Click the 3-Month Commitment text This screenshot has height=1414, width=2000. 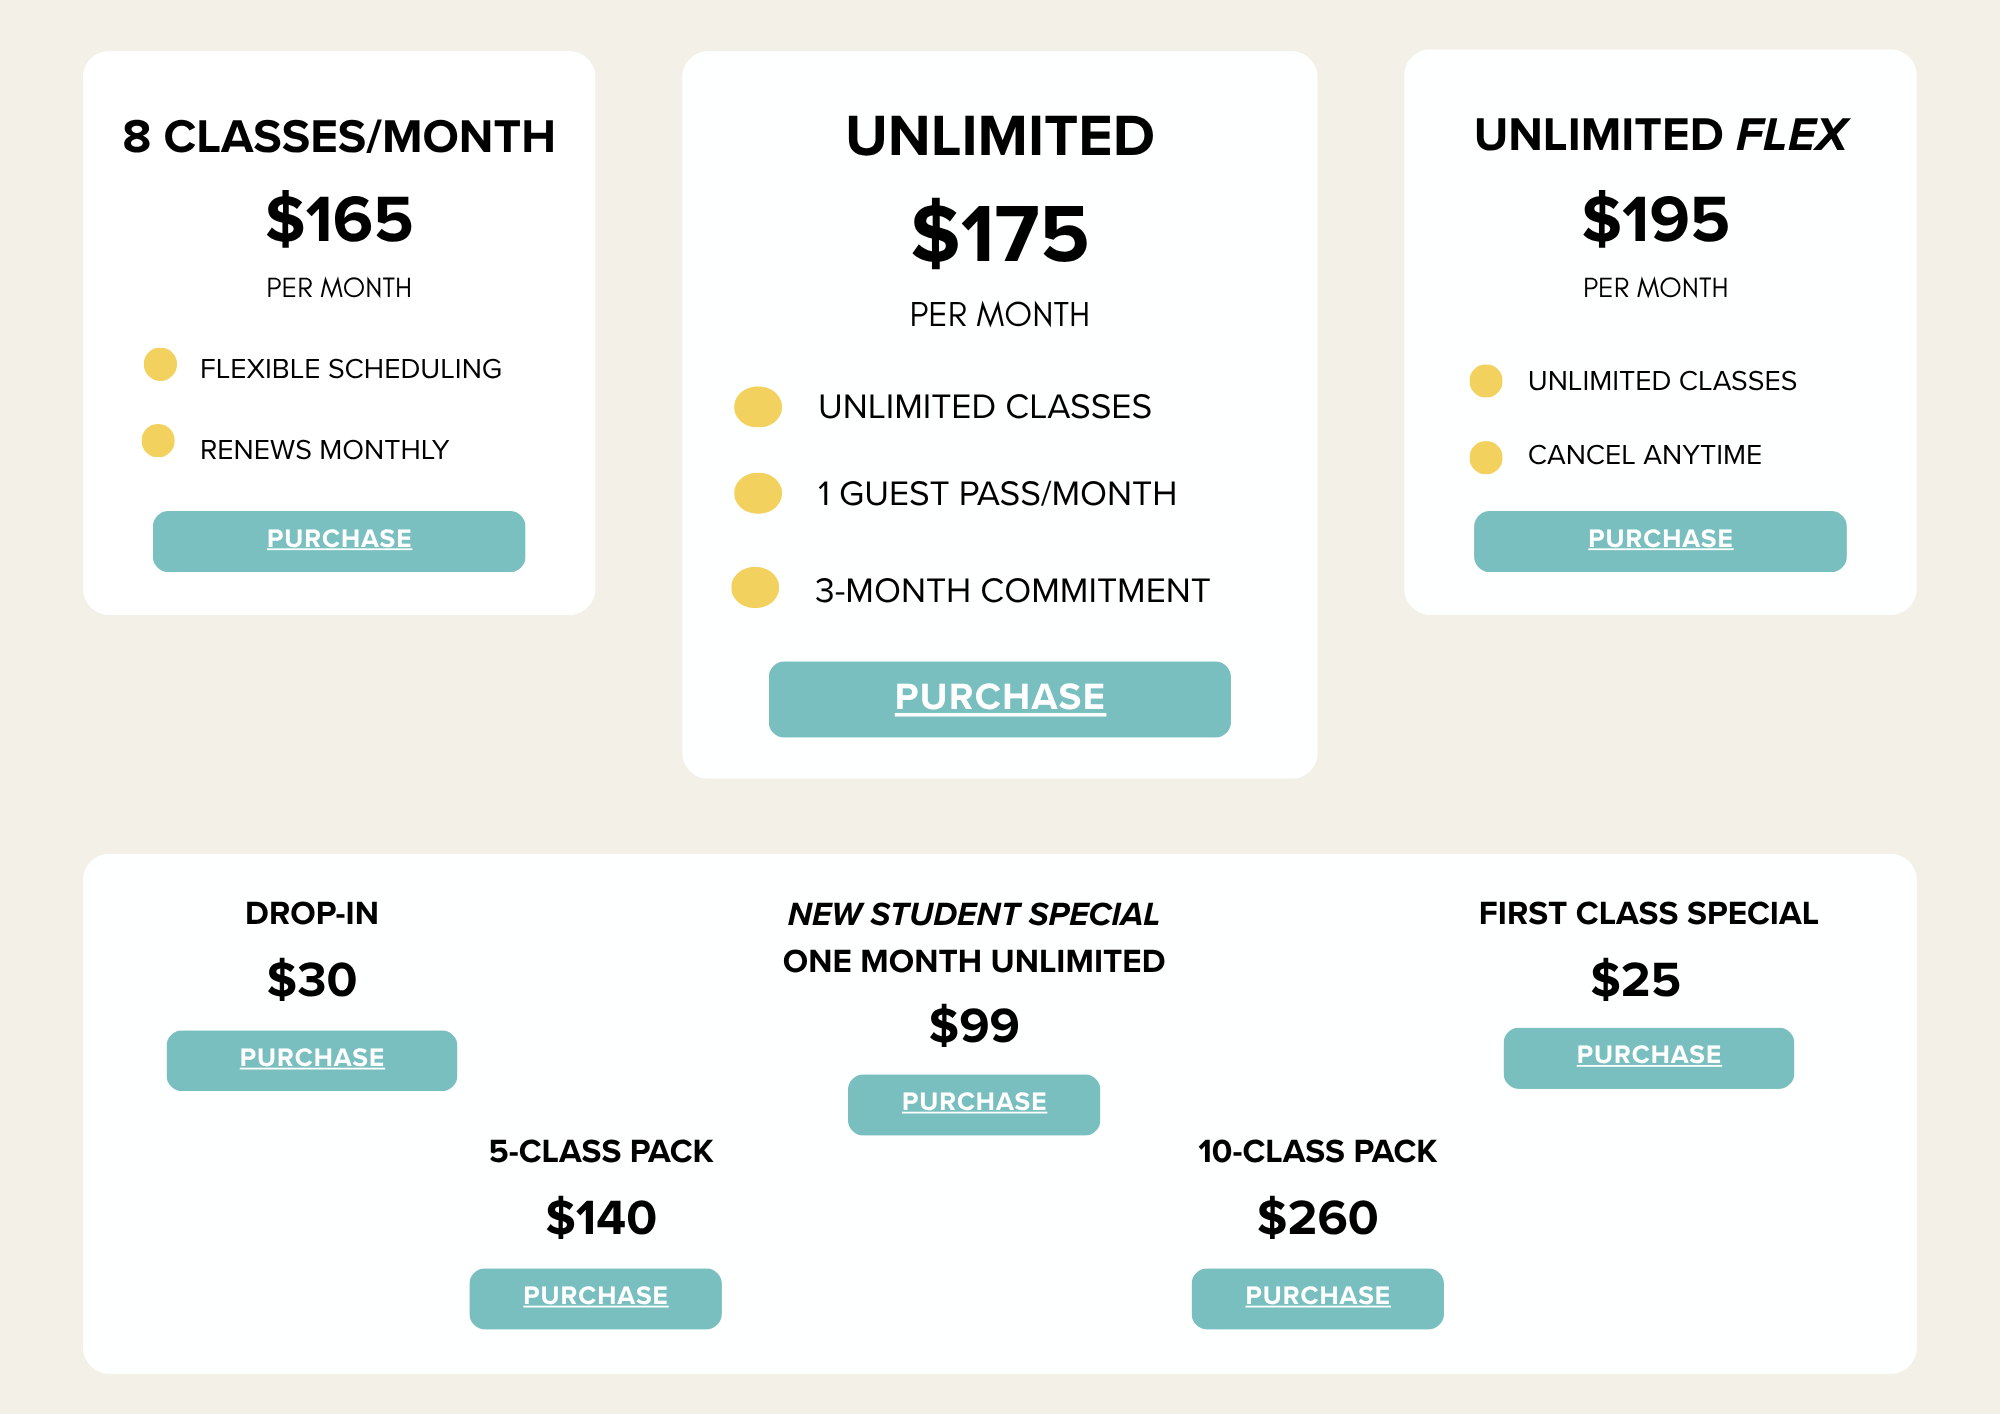tap(1012, 591)
